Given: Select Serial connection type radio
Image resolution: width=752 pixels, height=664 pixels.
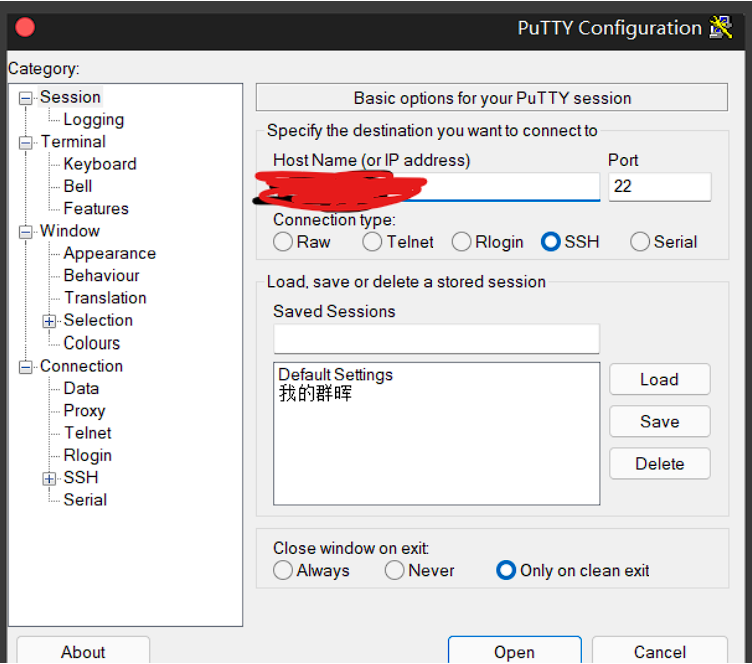Looking at the screenshot, I should click(x=640, y=242).
